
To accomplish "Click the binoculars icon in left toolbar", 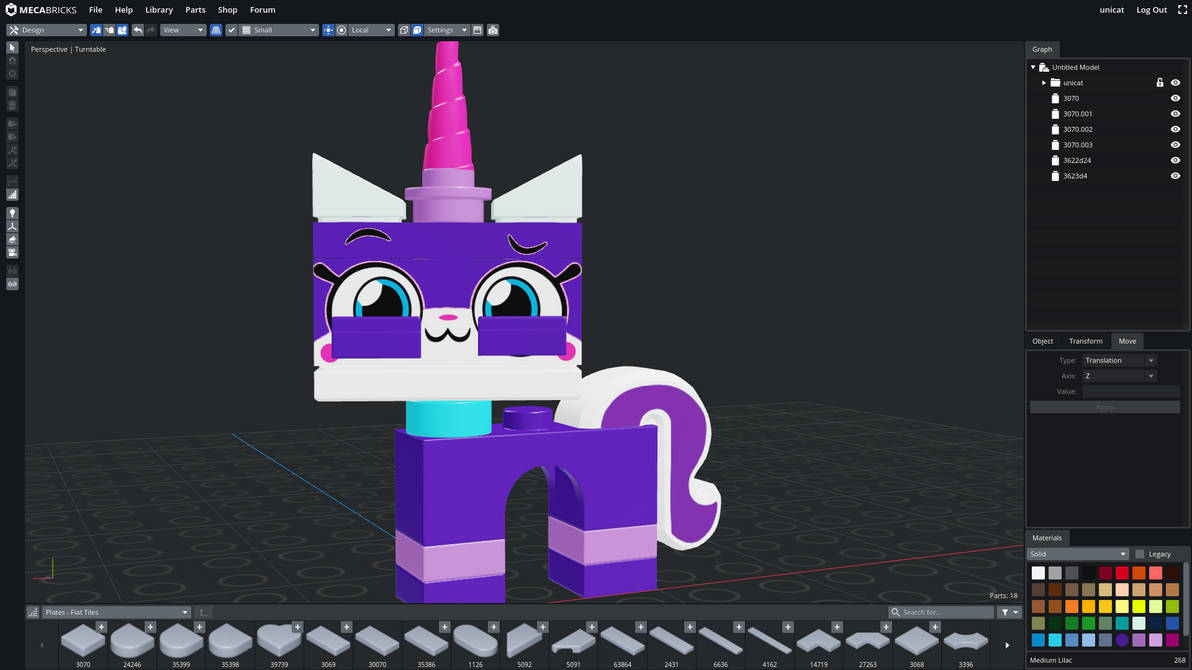I will (x=12, y=284).
